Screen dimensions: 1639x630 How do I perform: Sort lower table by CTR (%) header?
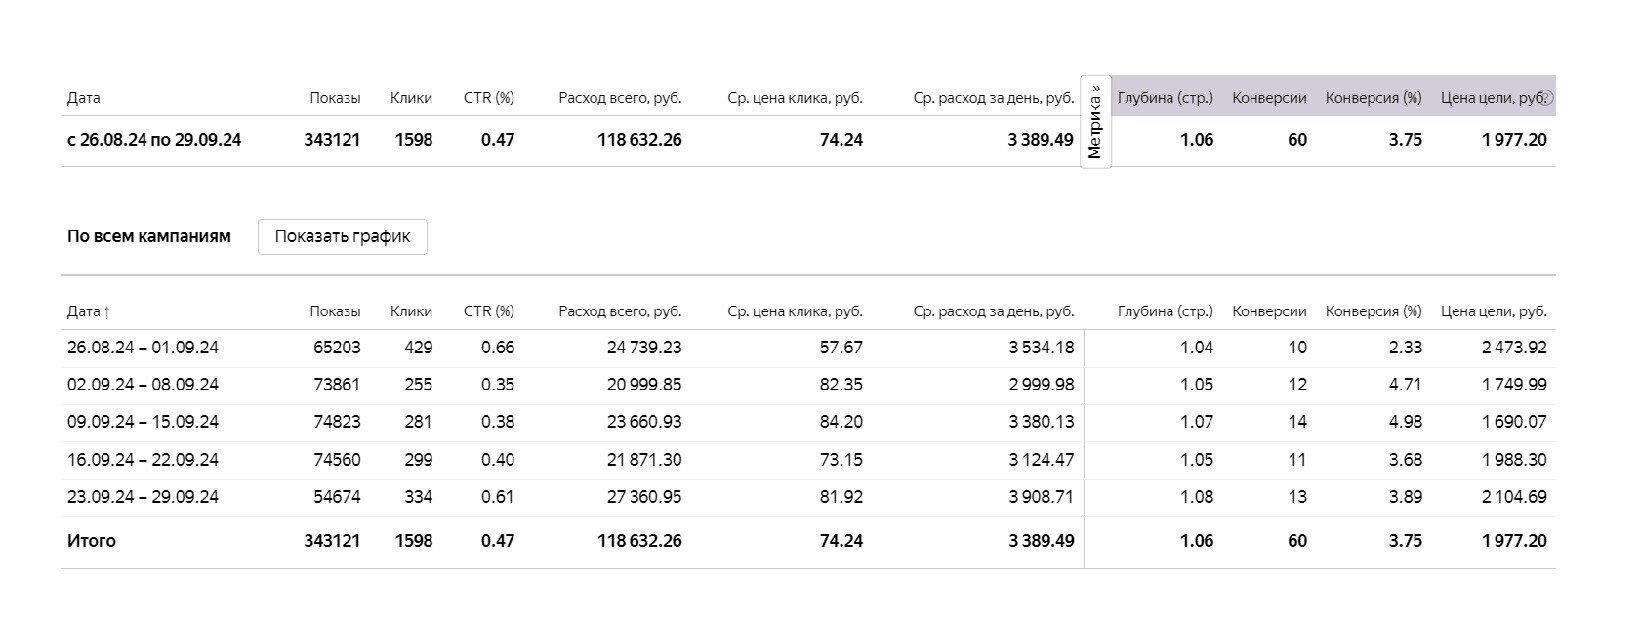488,312
